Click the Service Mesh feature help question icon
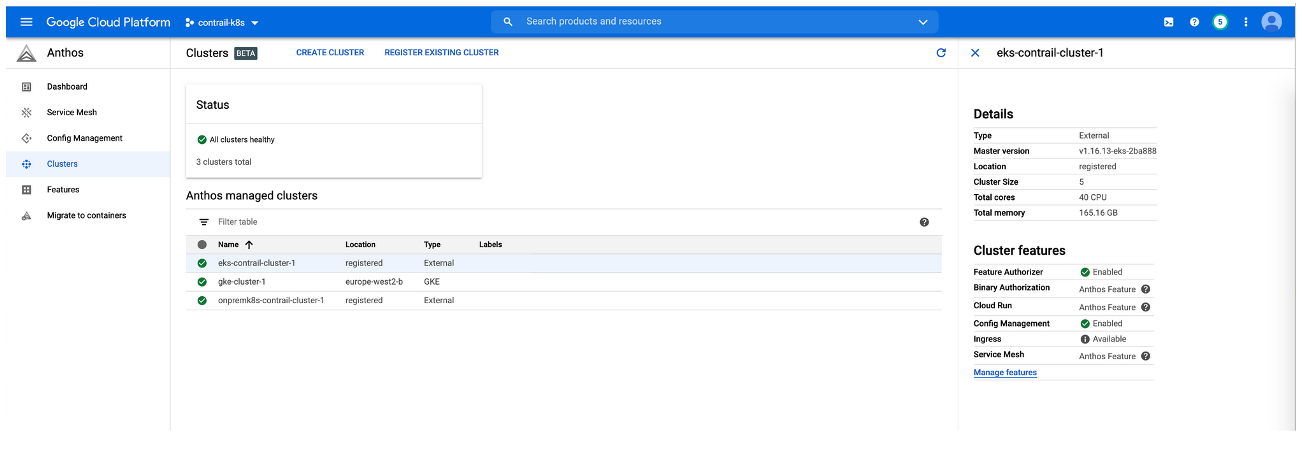The width and height of the screenshot is (1302, 464). click(x=1145, y=355)
